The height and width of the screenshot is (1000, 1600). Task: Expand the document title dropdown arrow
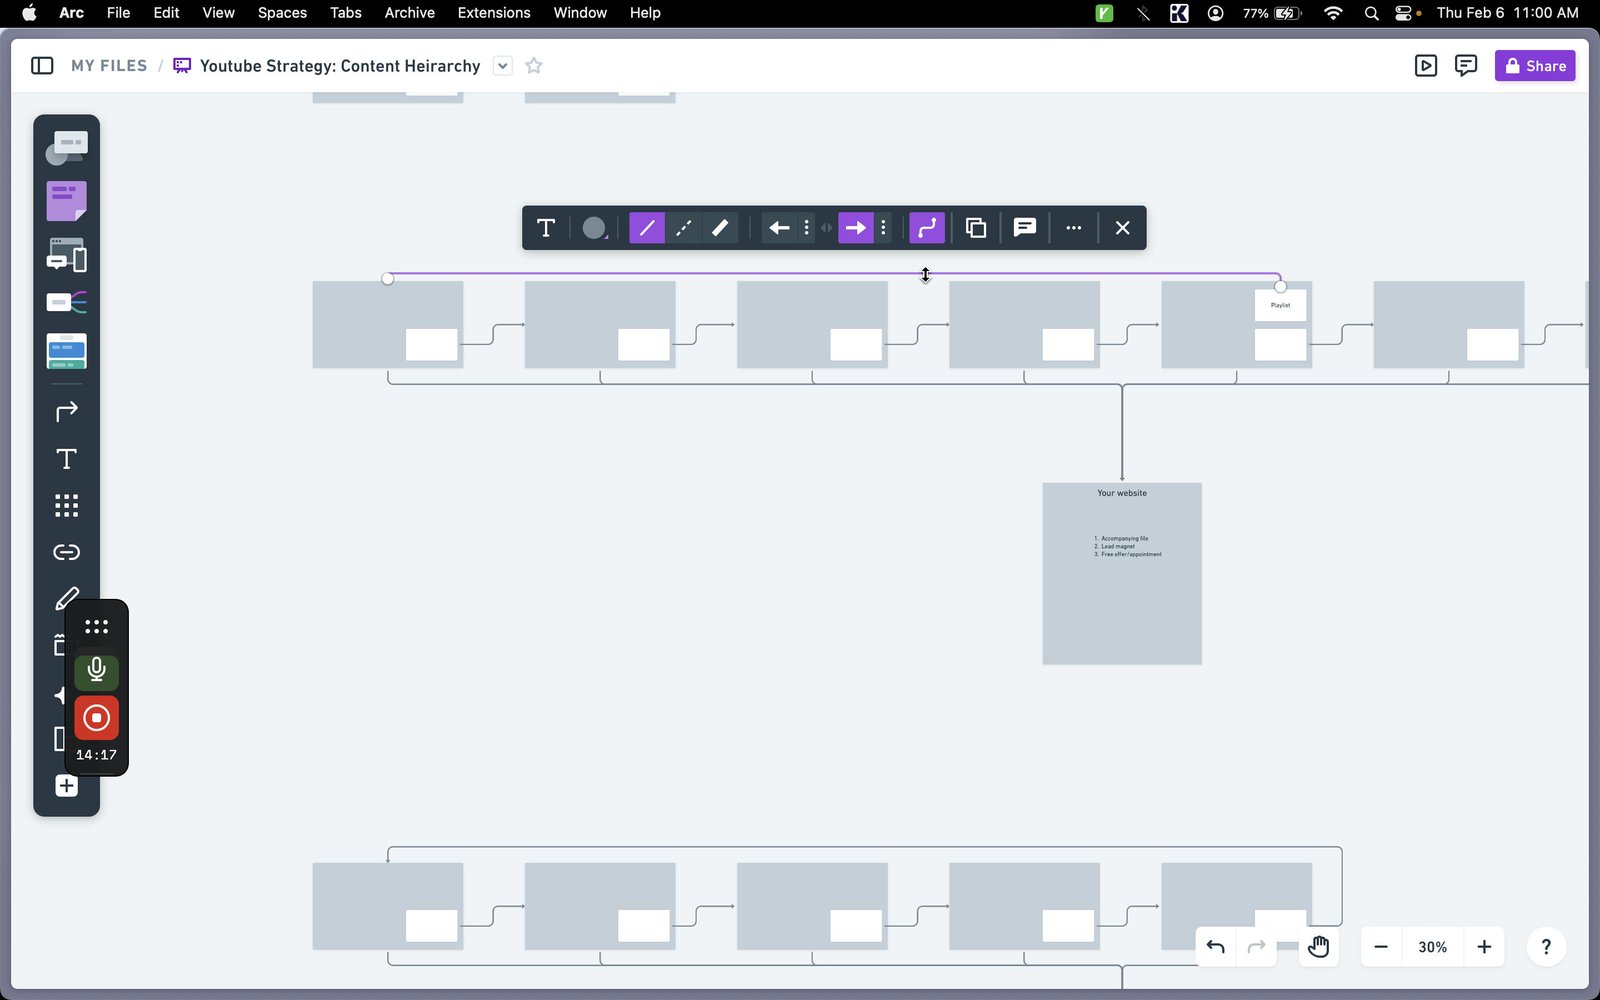(x=503, y=66)
